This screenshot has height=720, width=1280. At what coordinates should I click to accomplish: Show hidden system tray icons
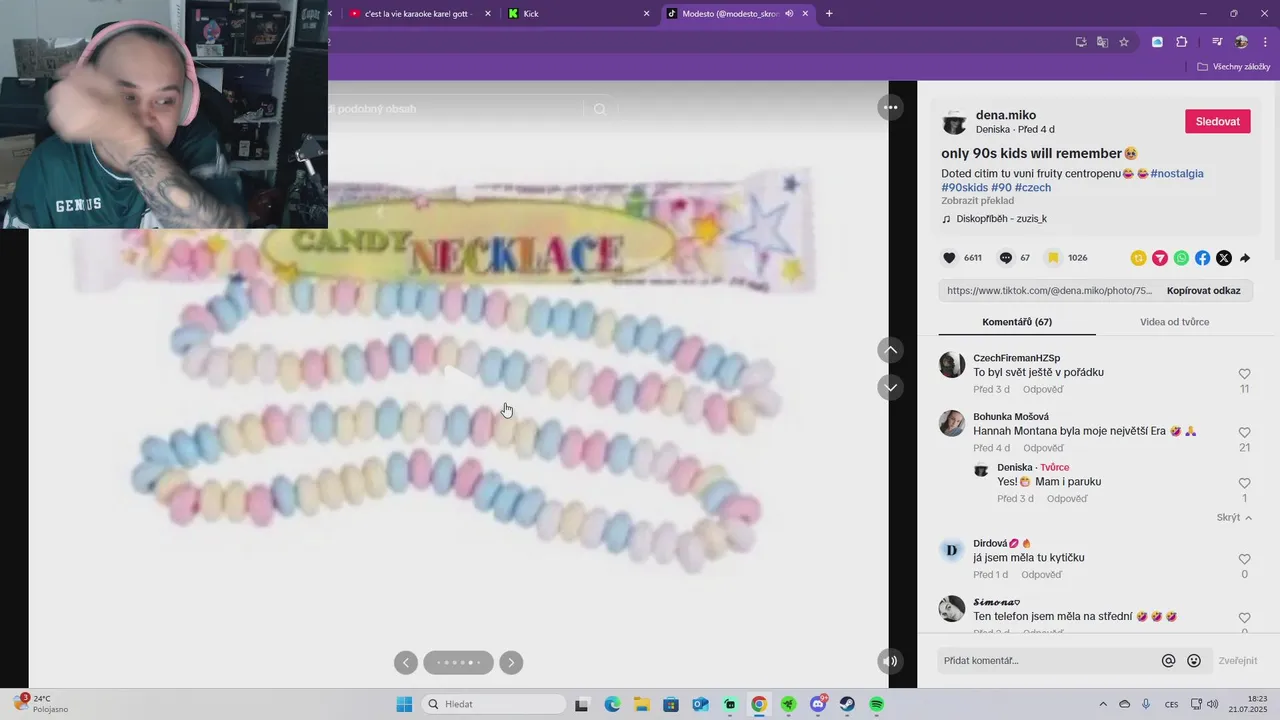click(x=1103, y=704)
